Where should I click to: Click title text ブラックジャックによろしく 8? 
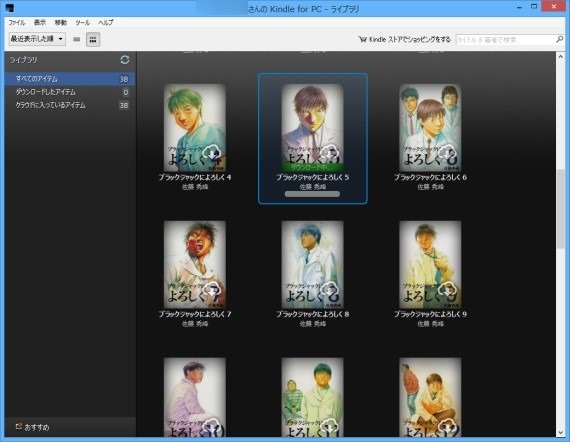click(x=312, y=314)
